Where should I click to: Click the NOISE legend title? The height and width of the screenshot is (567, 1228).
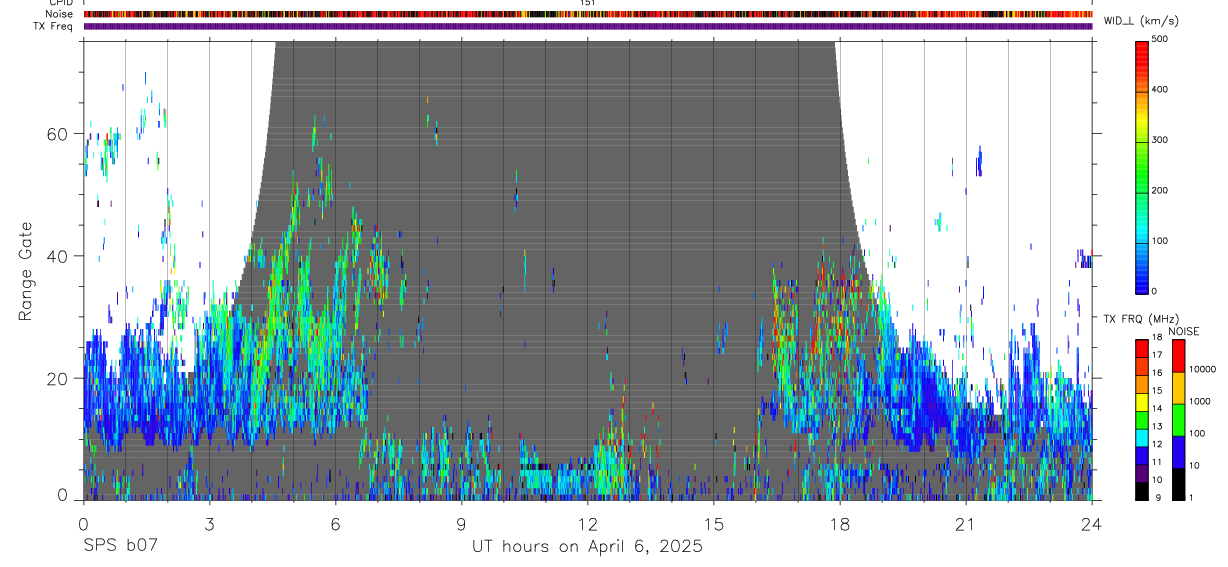pyautogui.click(x=1184, y=331)
